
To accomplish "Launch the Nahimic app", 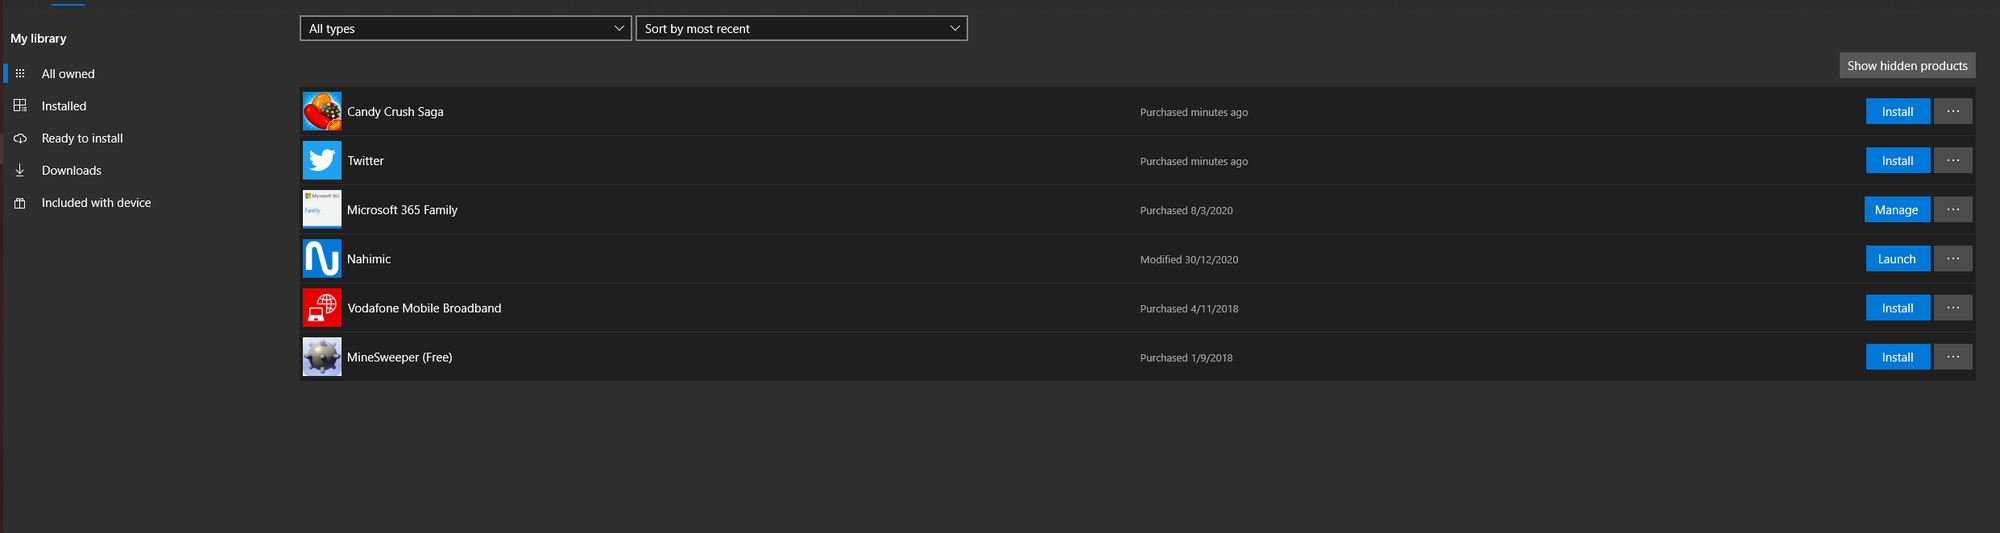I will [1898, 258].
